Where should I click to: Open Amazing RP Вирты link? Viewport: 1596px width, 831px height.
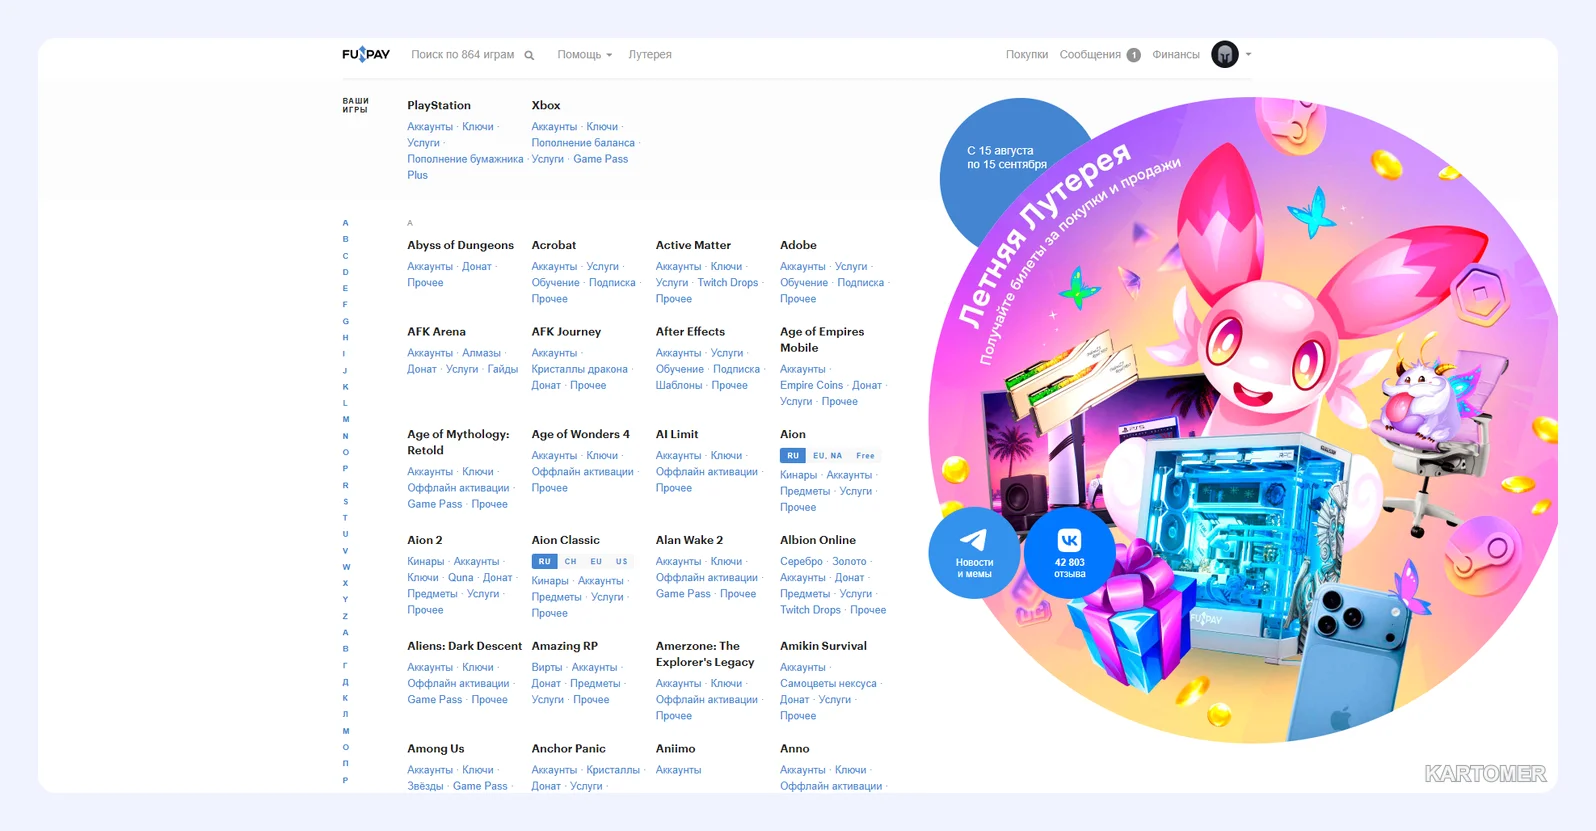coord(547,668)
